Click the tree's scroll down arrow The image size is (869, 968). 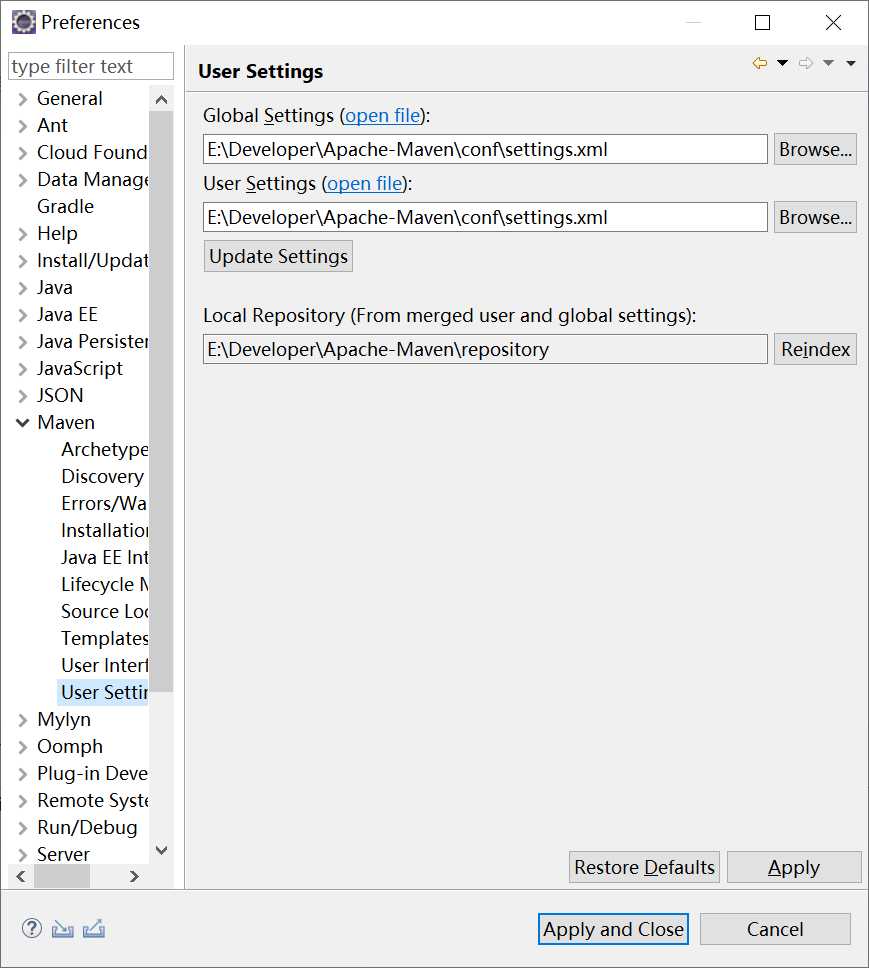pyautogui.click(x=161, y=851)
